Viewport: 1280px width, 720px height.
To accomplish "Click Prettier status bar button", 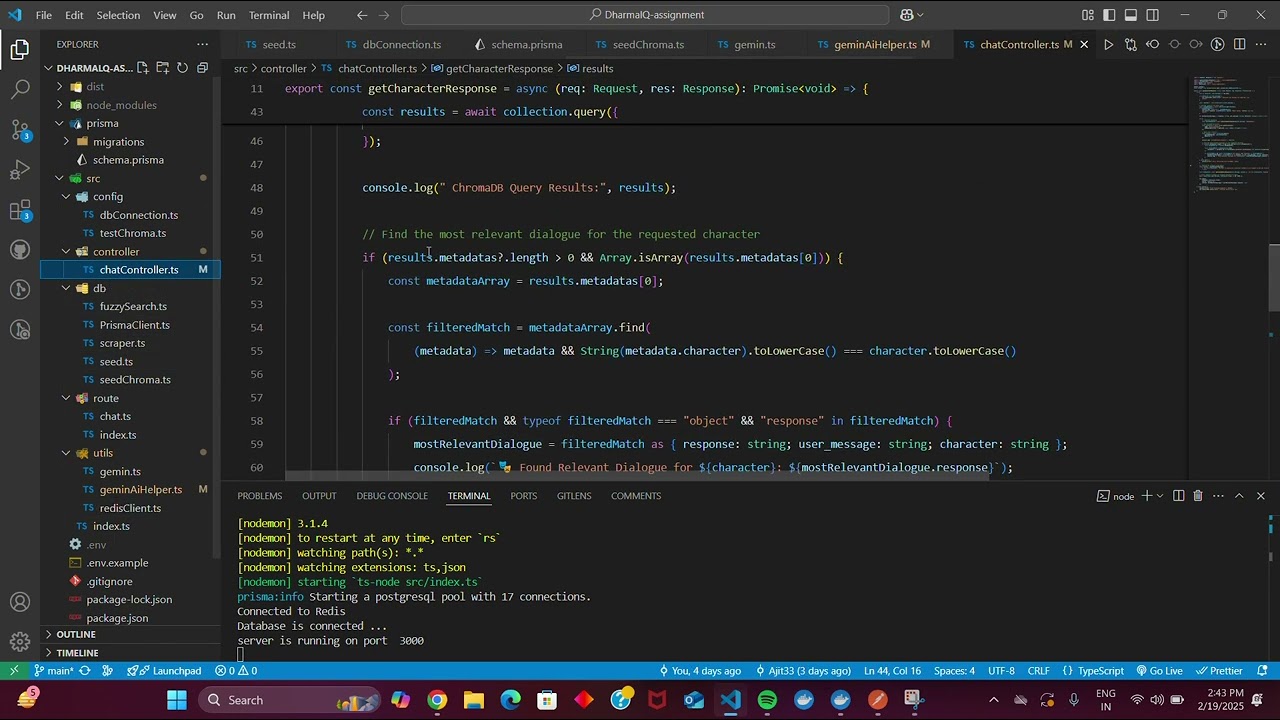I will tap(1218, 671).
